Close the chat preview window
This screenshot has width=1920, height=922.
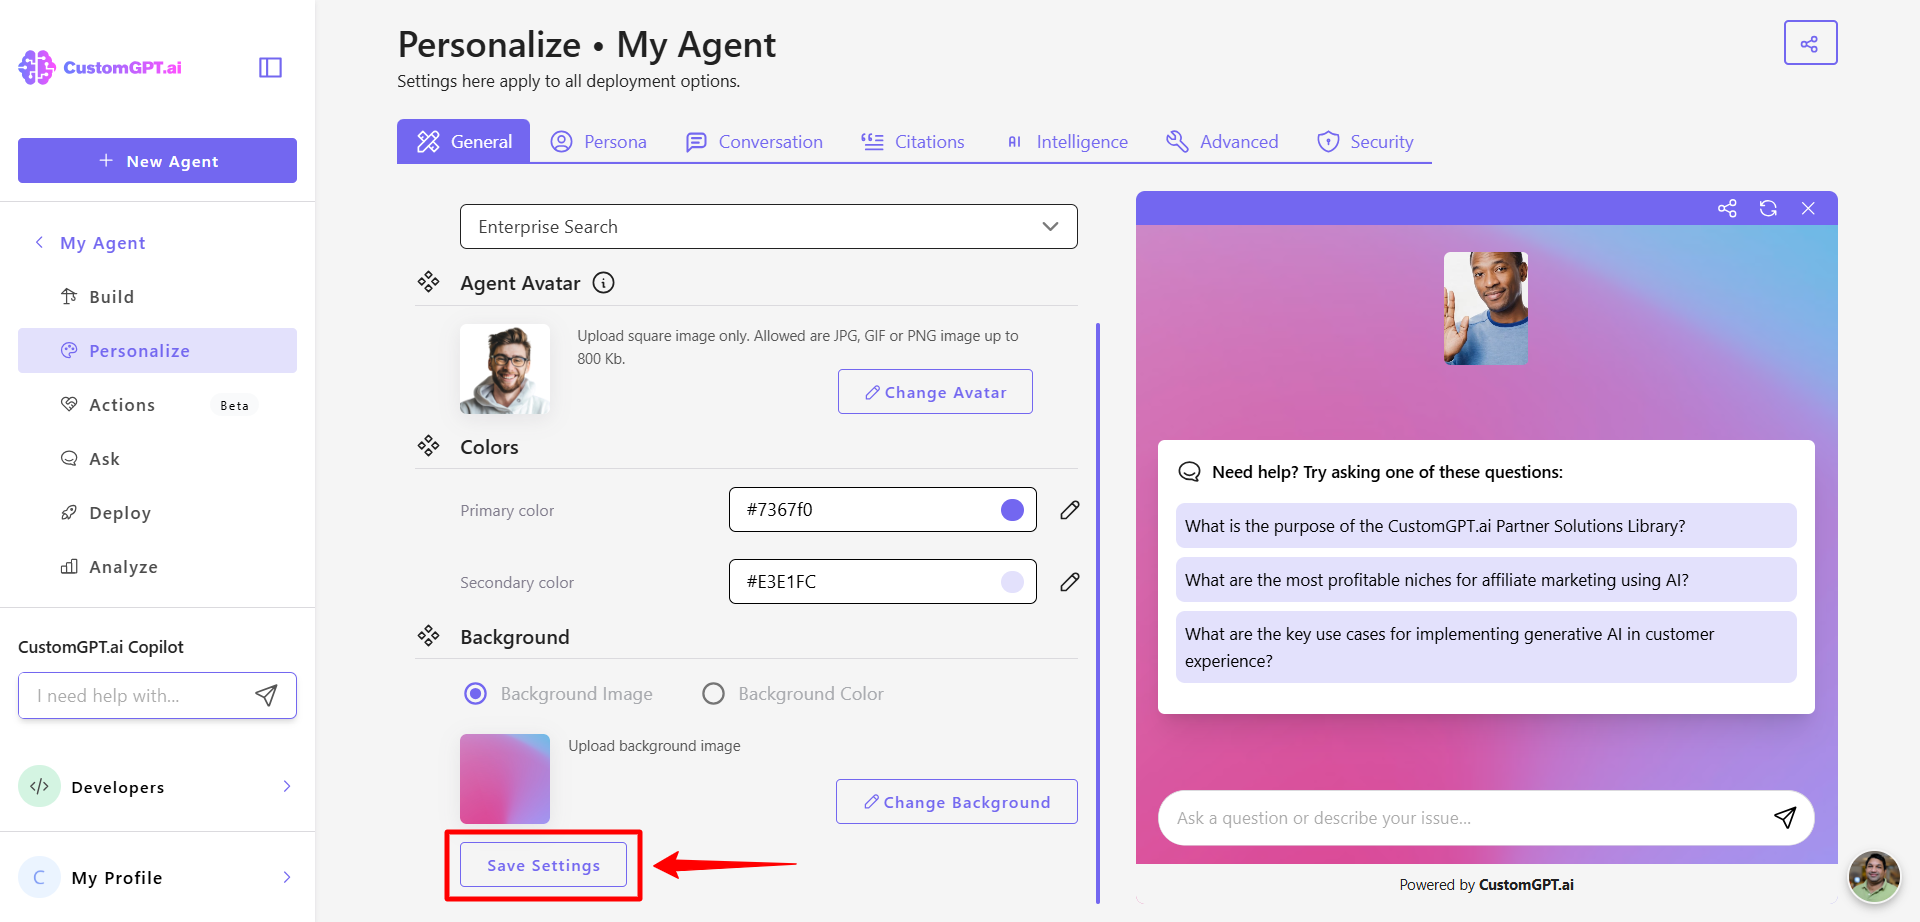click(1808, 208)
